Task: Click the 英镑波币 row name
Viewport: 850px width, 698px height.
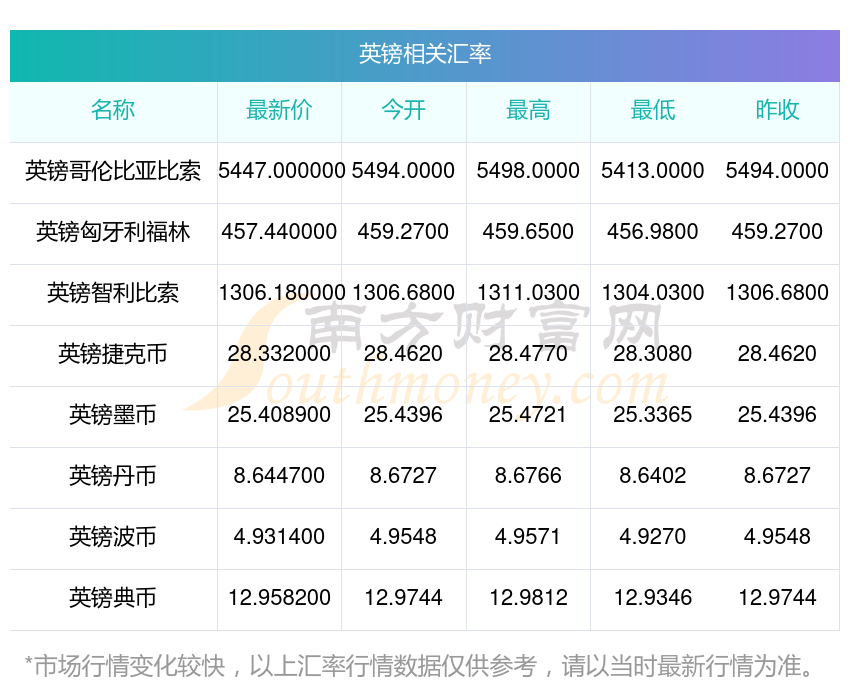Action: [113, 537]
